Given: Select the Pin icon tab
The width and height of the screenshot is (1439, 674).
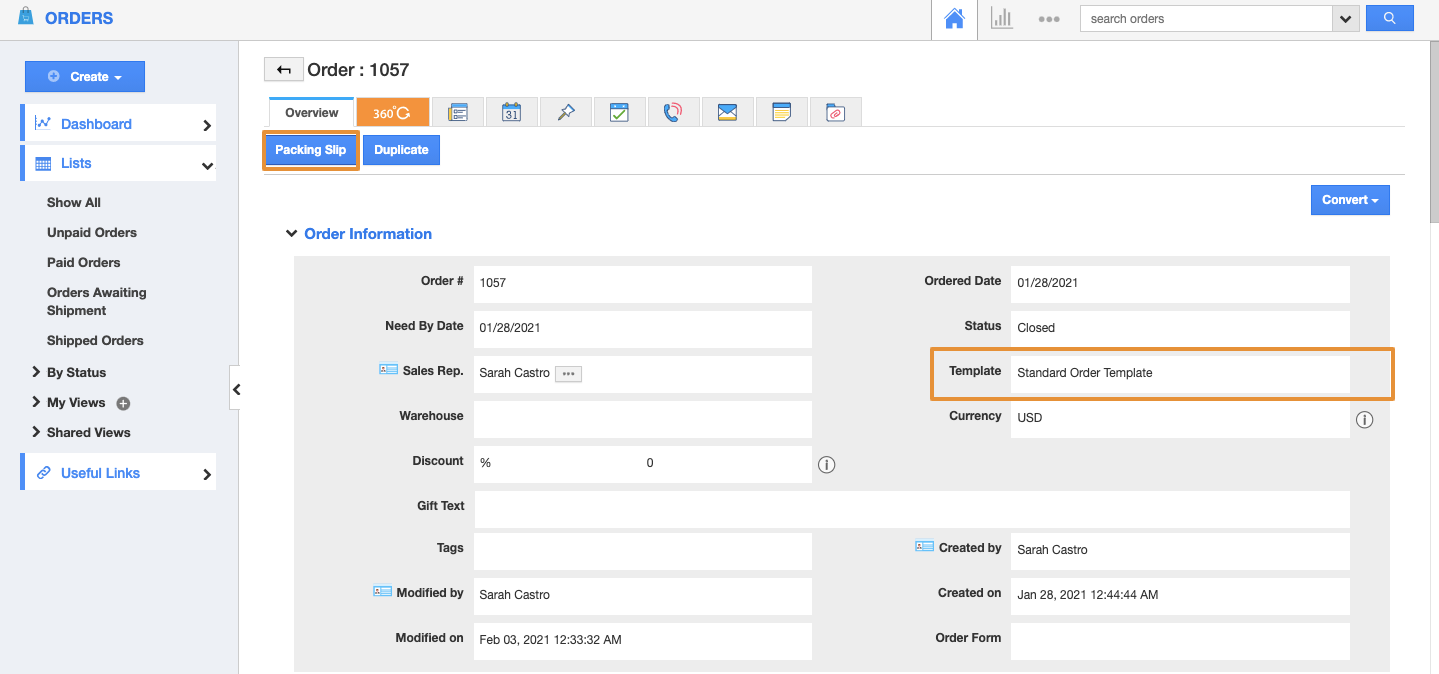Looking at the screenshot, I should tap(565, 111).
